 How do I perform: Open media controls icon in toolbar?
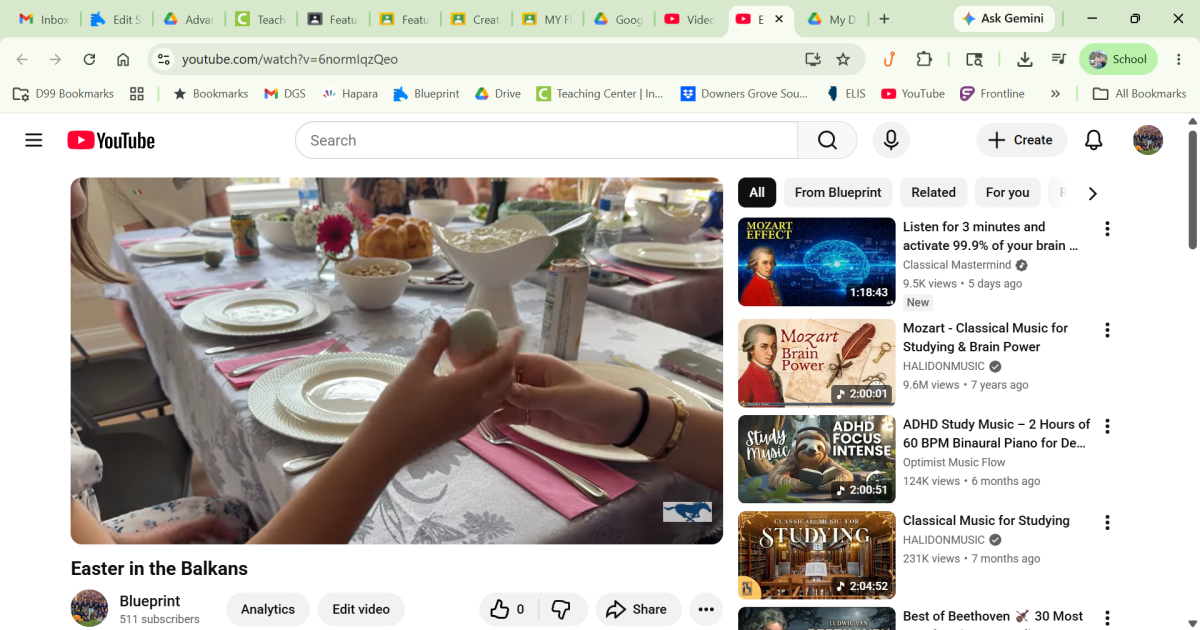(x=1058, y=59)
